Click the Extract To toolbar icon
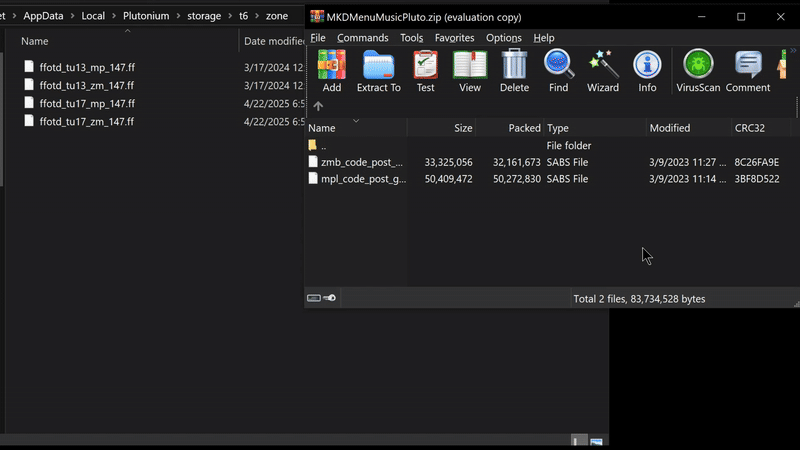Viewport: 800px width, 450px height. (x=378, y=70)
